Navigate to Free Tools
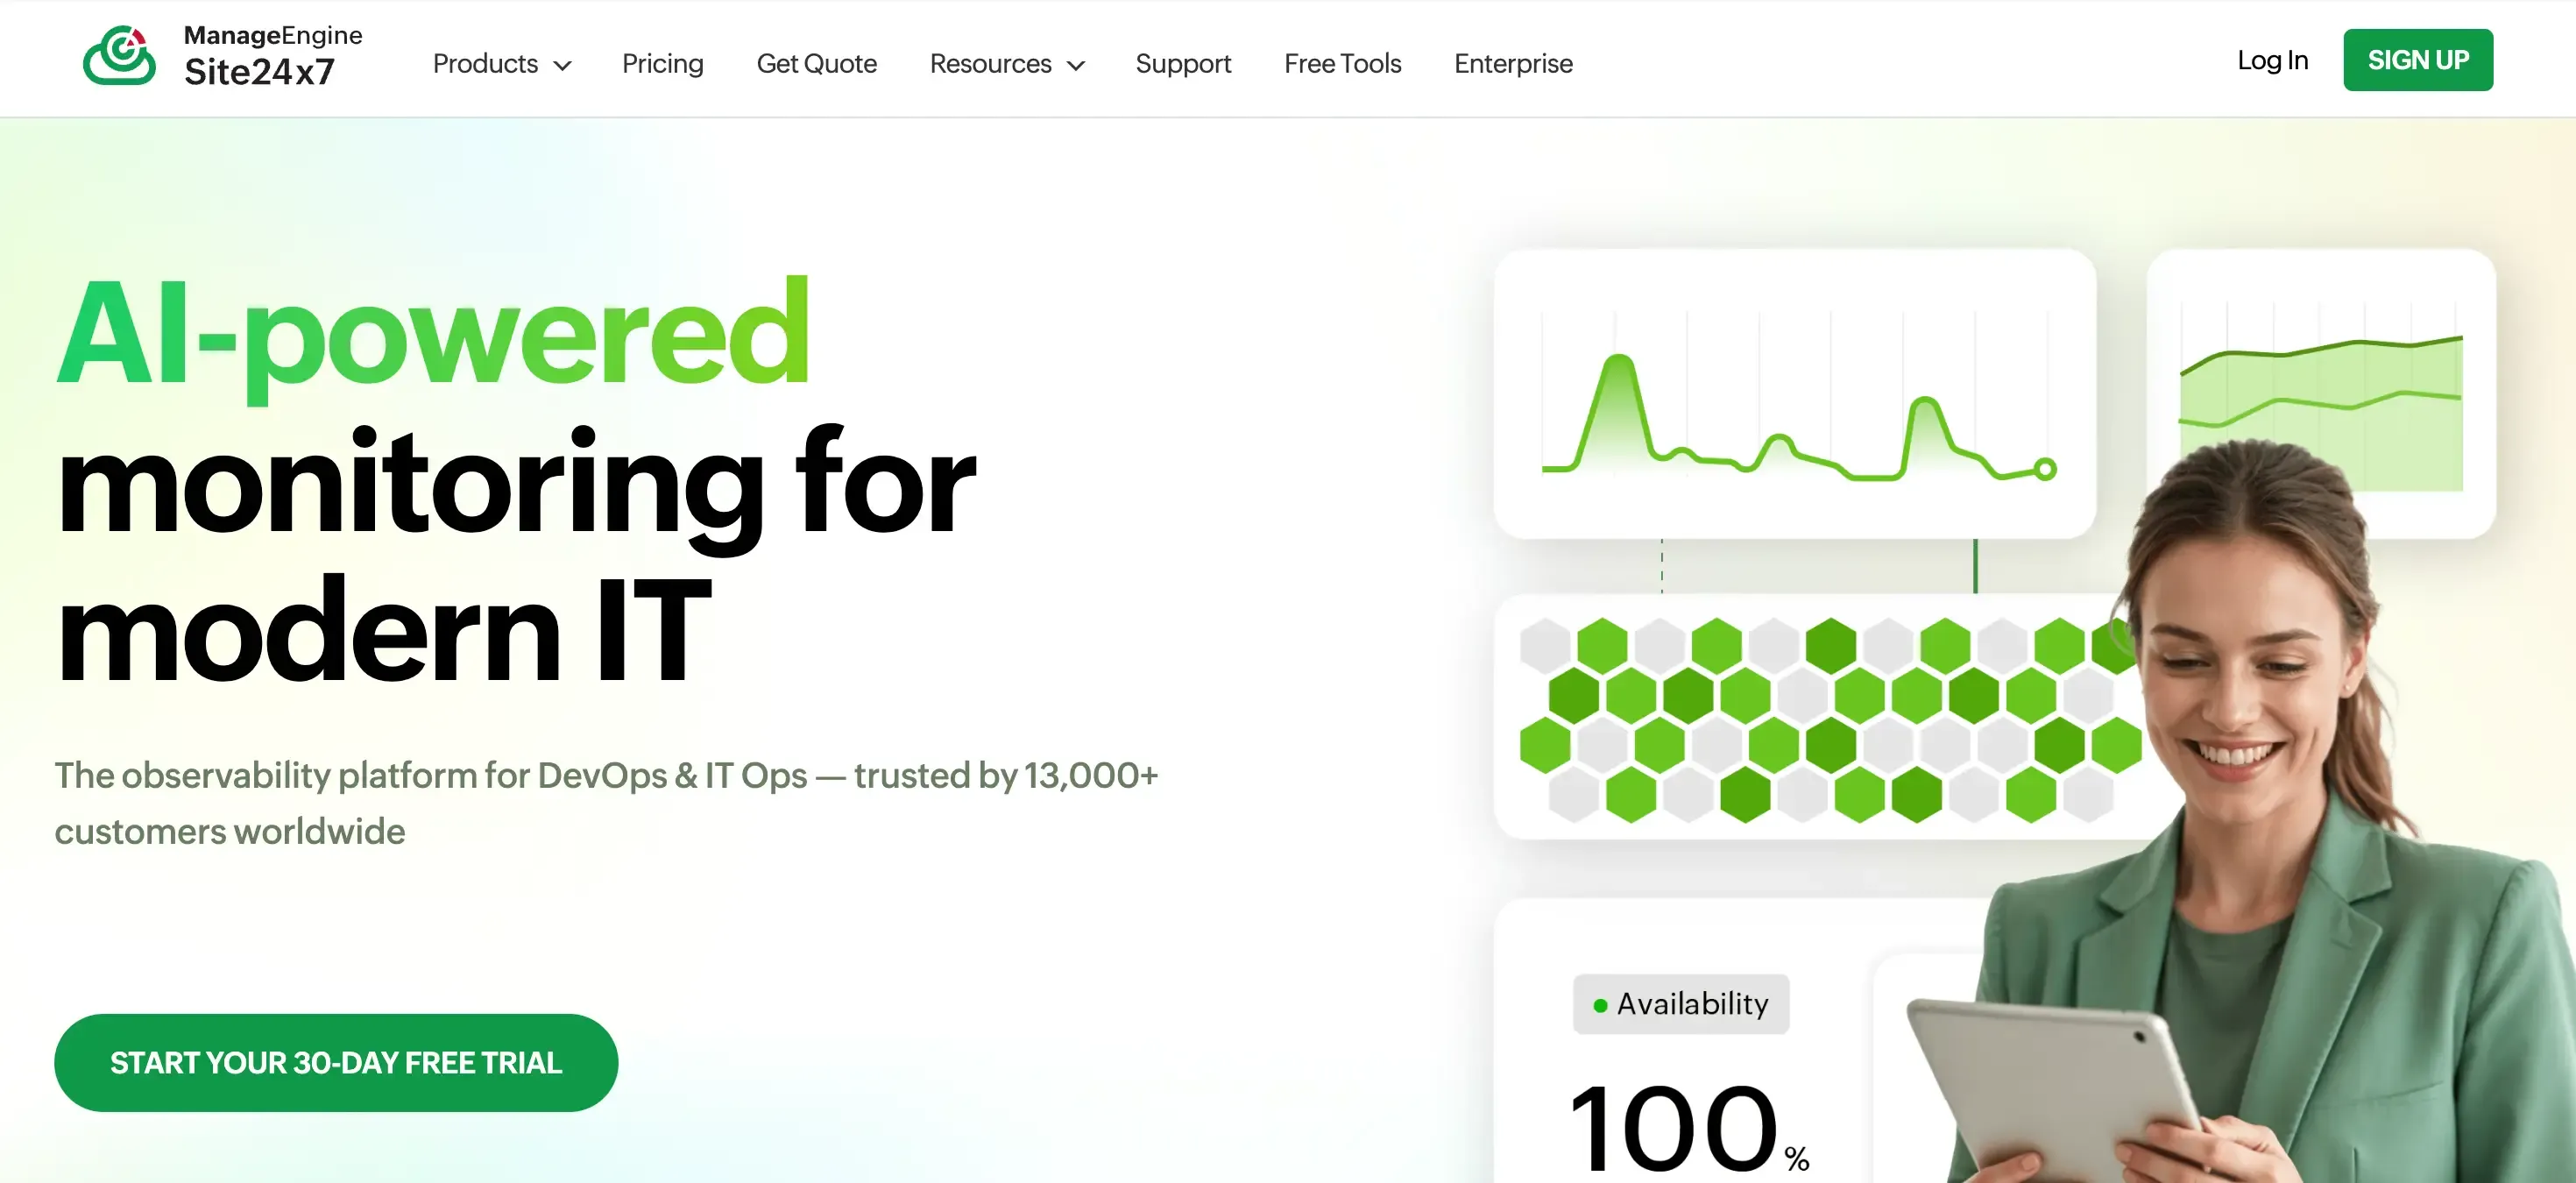2576x1183 pixels. pos(1342,63)
